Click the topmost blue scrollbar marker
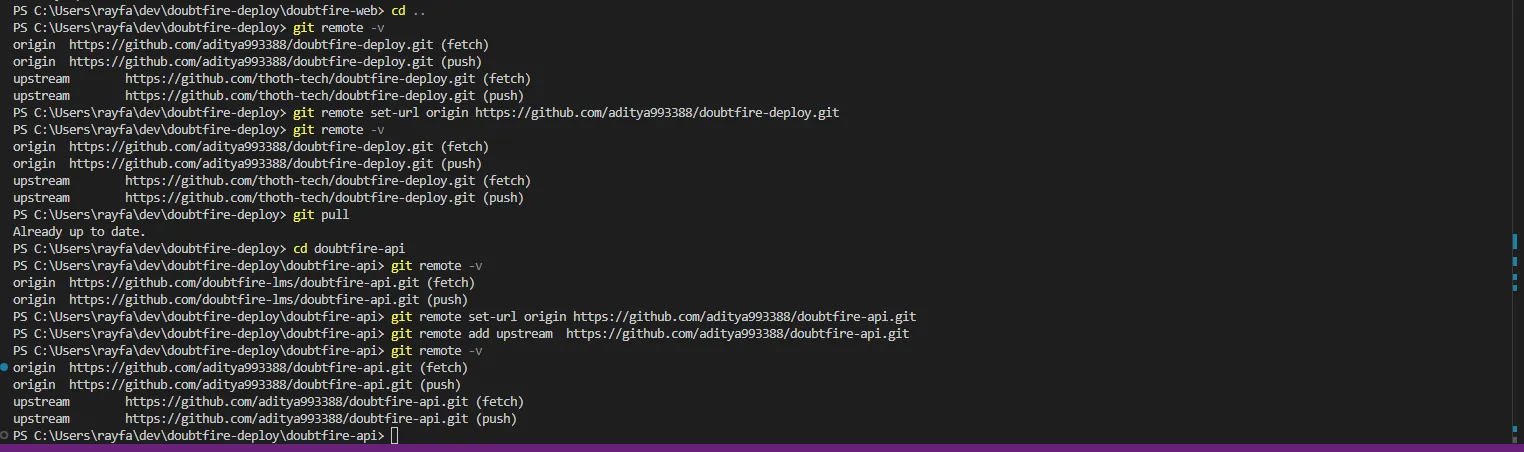The image size is (1524, 452). 1516,241
